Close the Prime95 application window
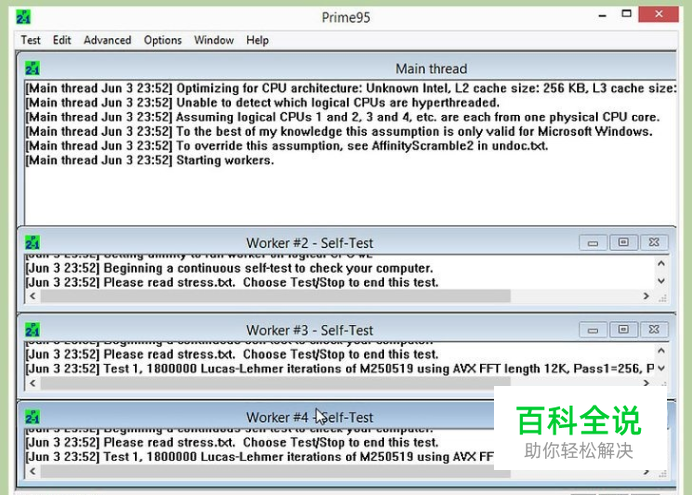This screenshot has height=495, width=692. (x=658, y=14)
